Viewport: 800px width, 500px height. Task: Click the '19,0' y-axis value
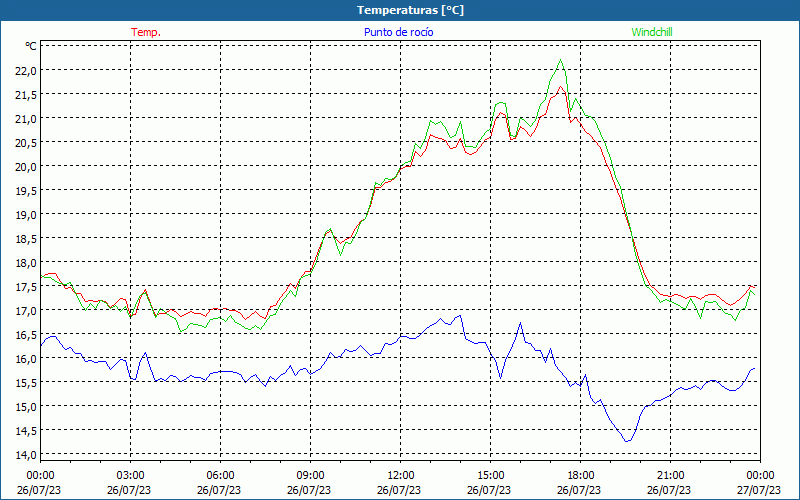click(26, 215)
